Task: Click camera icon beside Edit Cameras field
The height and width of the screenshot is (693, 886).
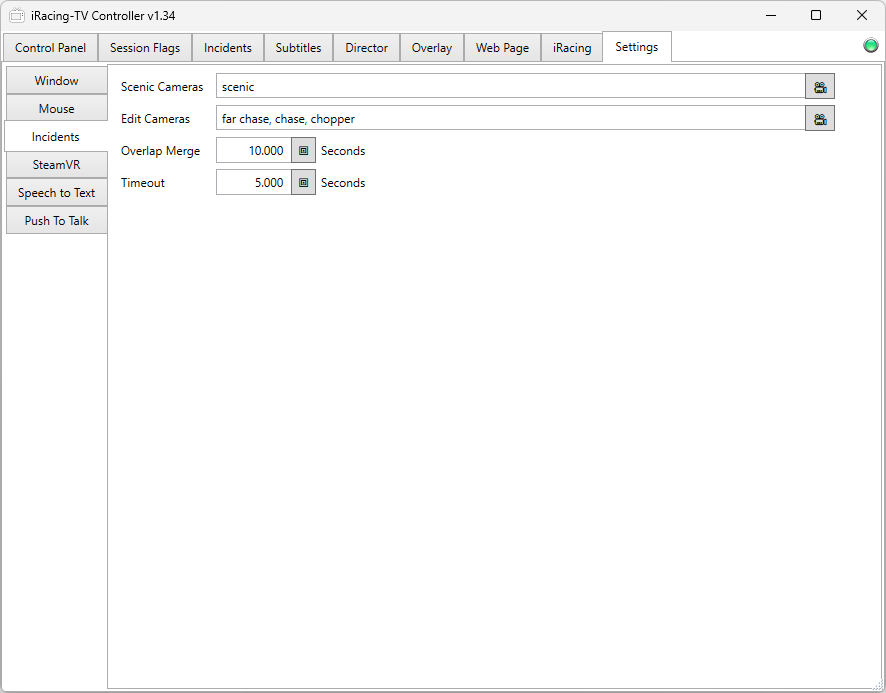Action: [820, 119]
